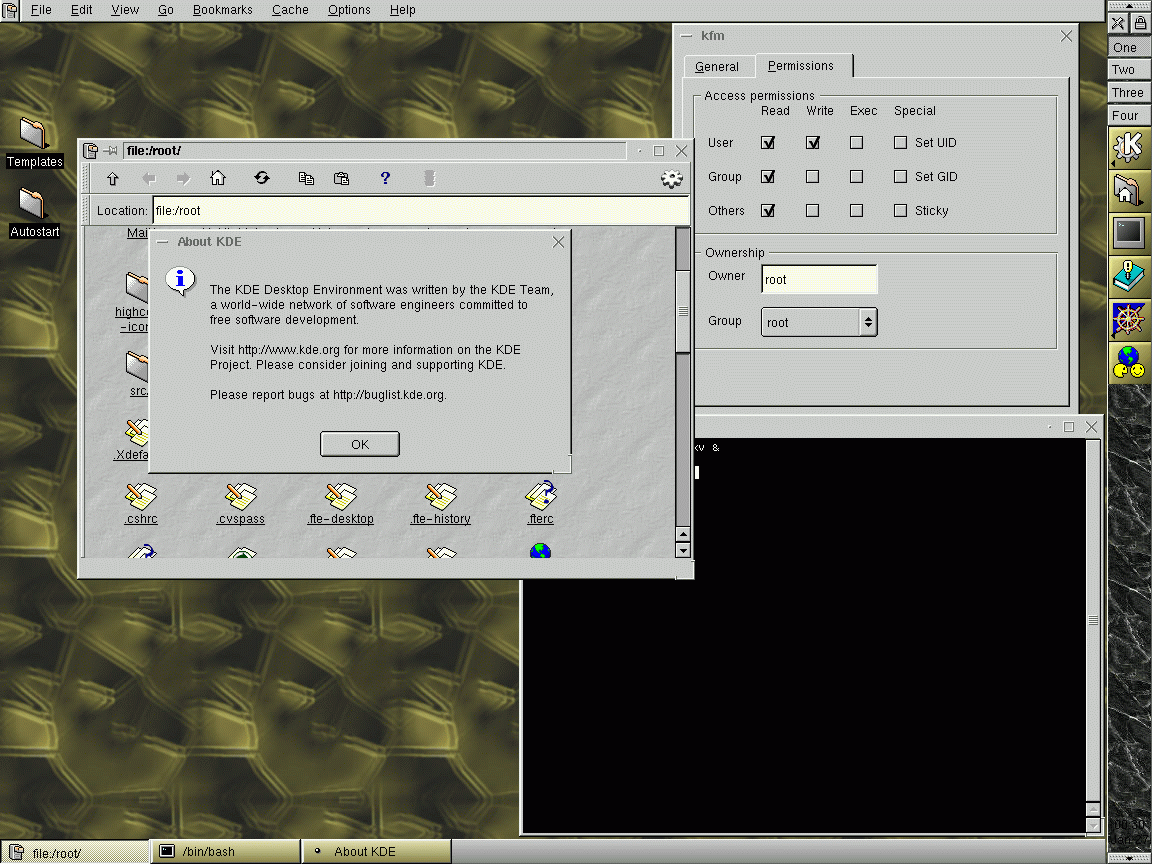This screenshot has width=1152, height=864.
Task: Click the Paste icon in kfm toolbar
Action: click(x=341, y=179)
